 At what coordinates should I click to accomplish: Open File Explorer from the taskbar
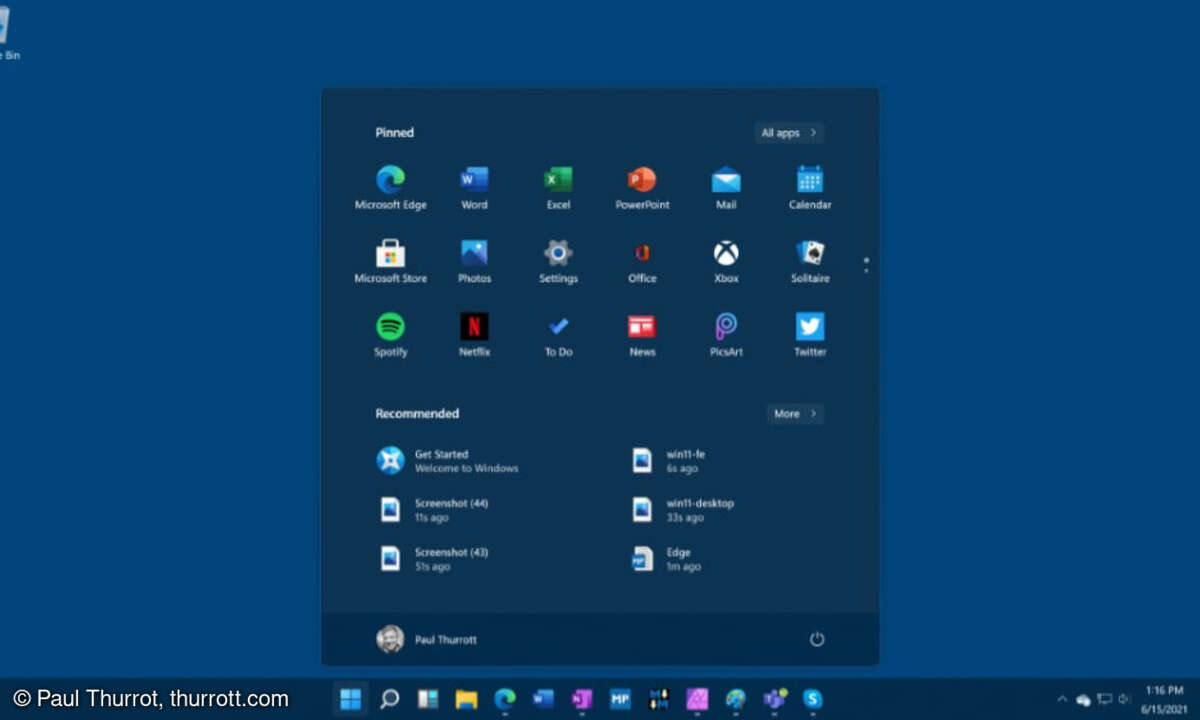466,698
